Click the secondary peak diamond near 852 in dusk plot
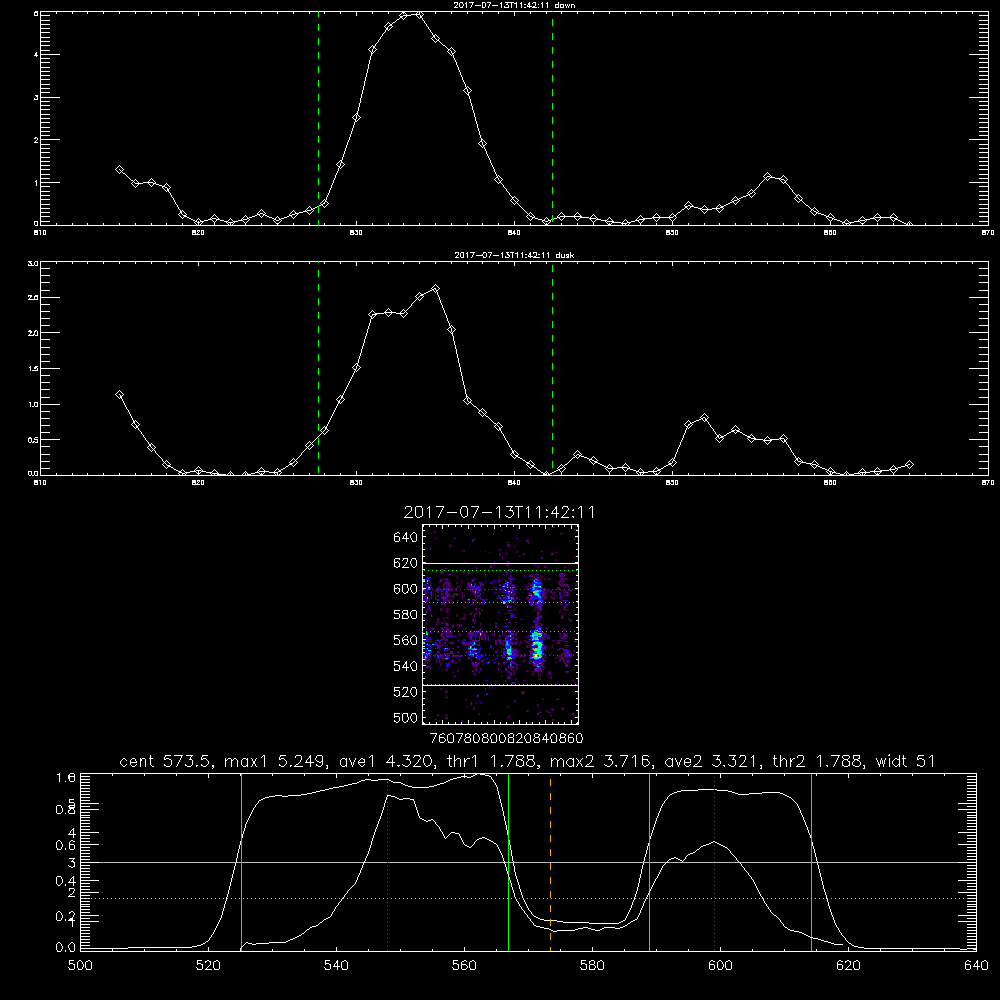Viewport: 1000px width, 1000px height. pyautogui.click(x=704, y=418)
